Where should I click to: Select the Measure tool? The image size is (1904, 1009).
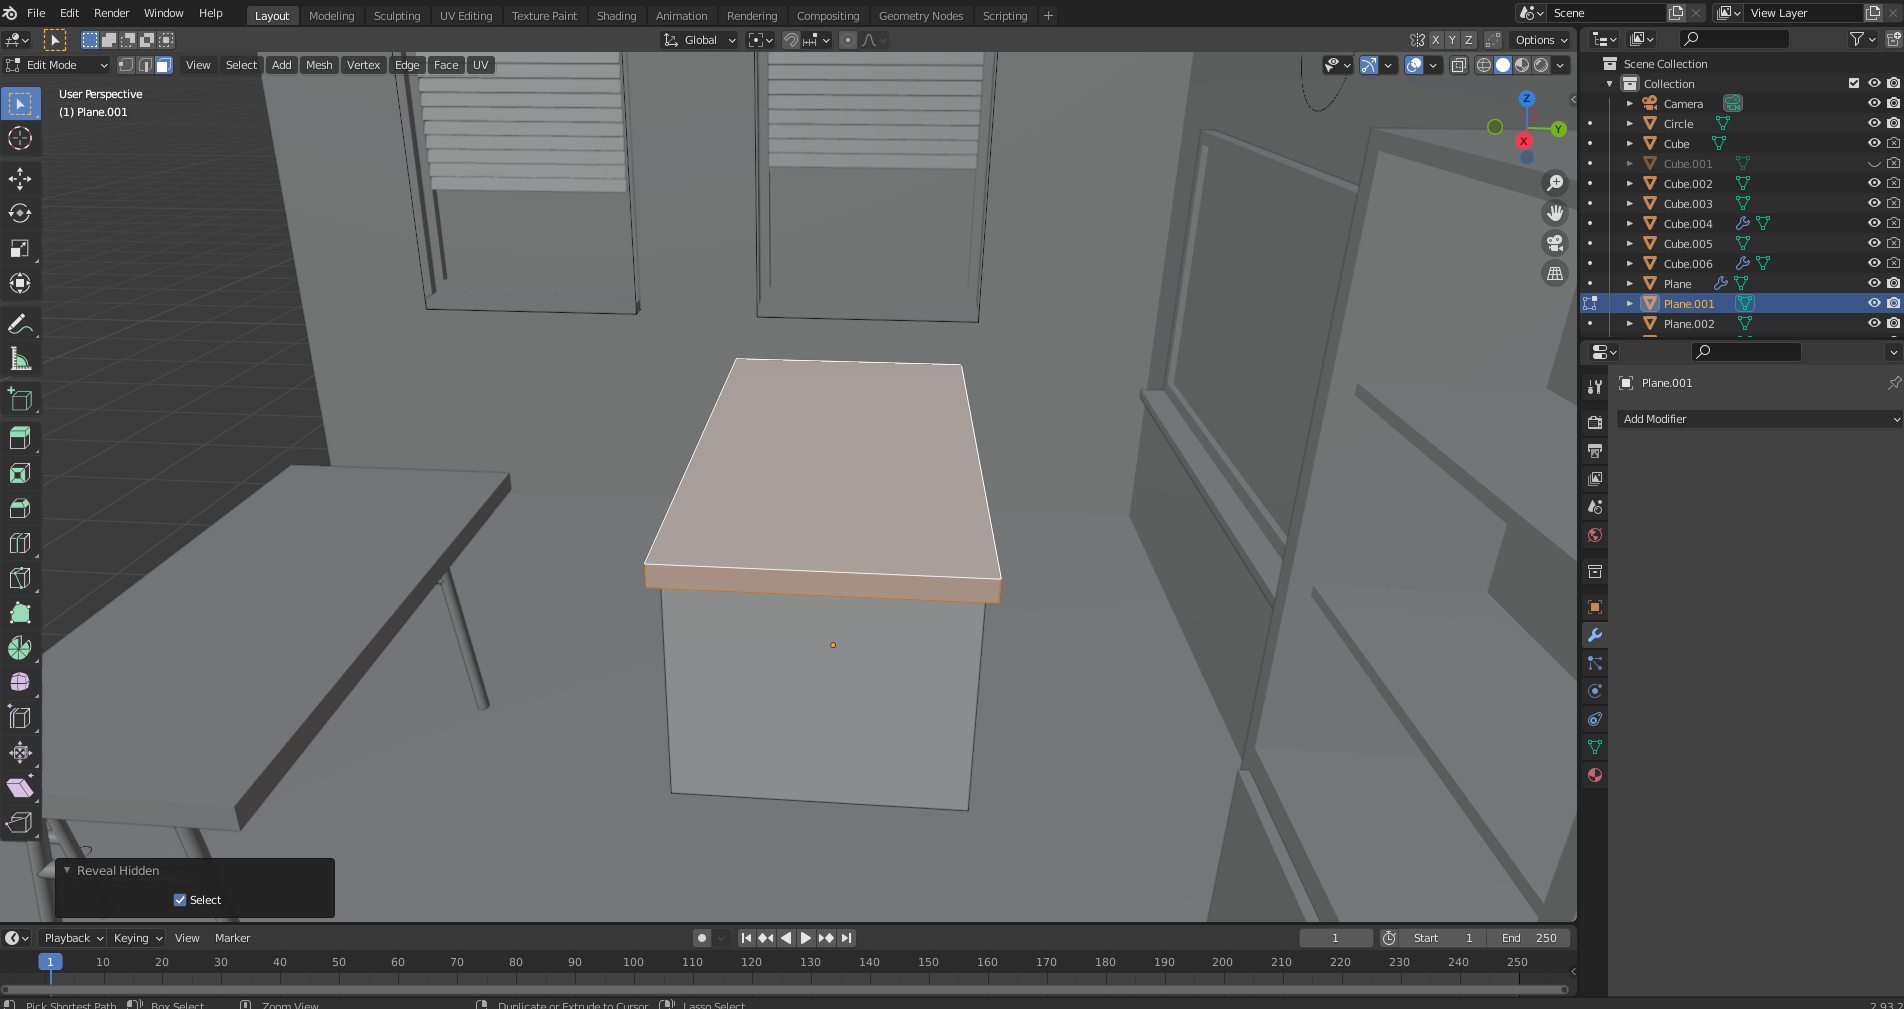coord(20,359)
